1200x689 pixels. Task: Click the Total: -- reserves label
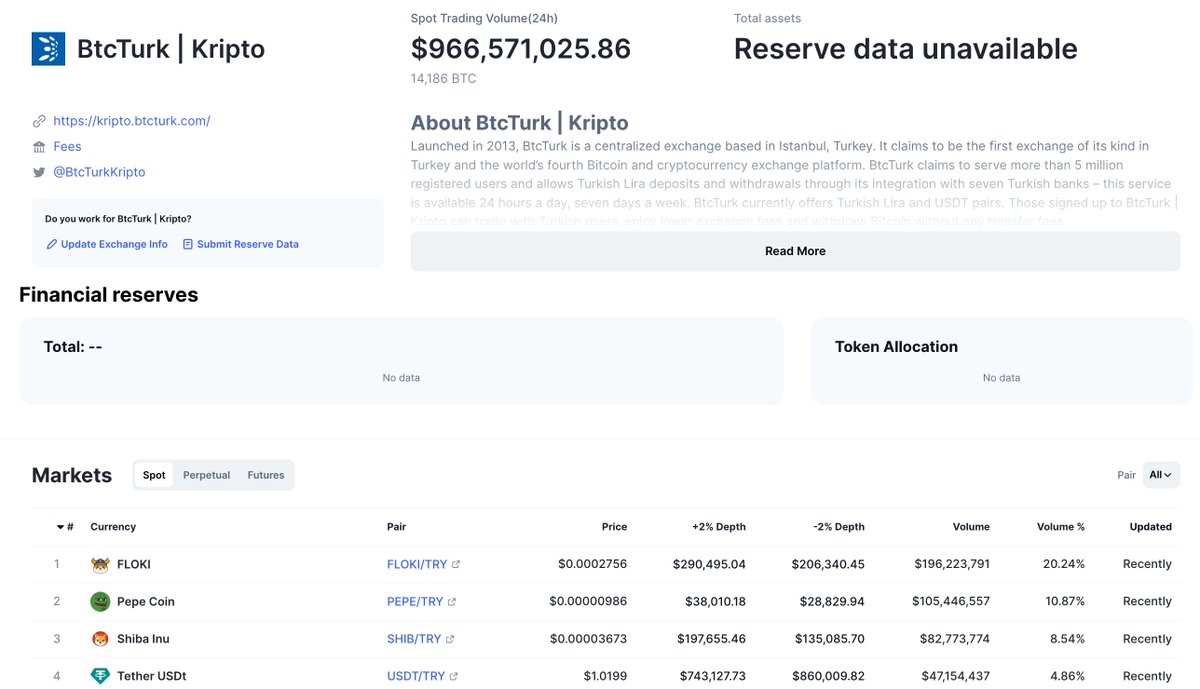click(73, 347)
